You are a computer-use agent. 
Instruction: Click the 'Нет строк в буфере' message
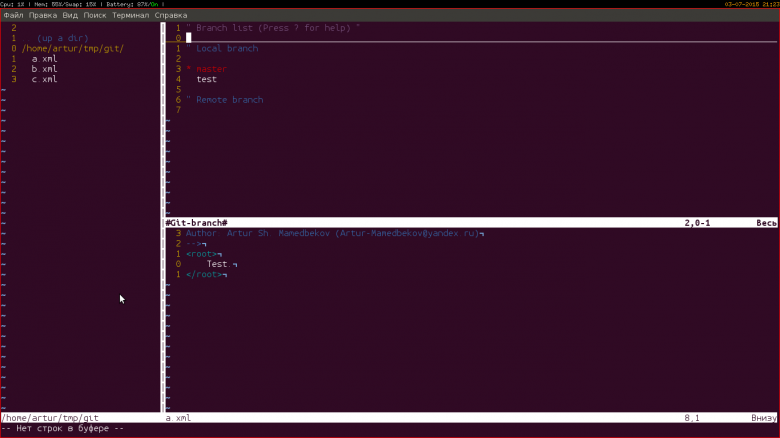tap(63, 429)
